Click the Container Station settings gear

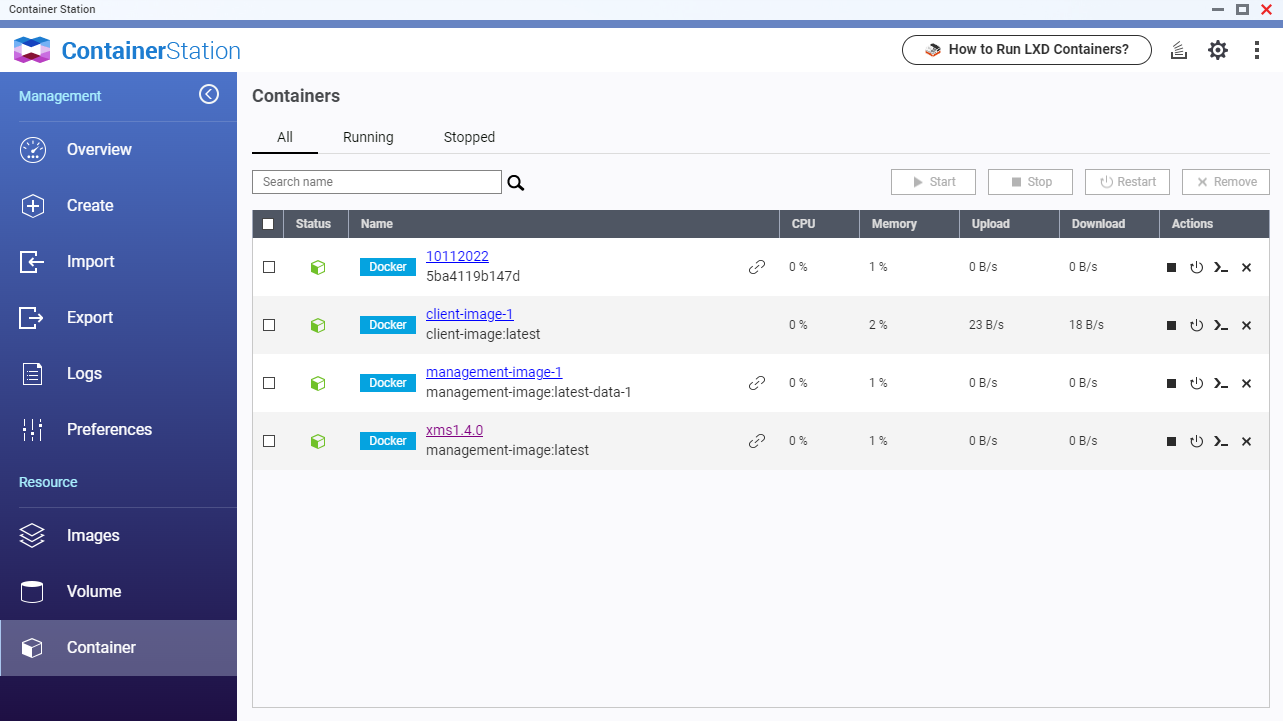(x=1217, y=49)
